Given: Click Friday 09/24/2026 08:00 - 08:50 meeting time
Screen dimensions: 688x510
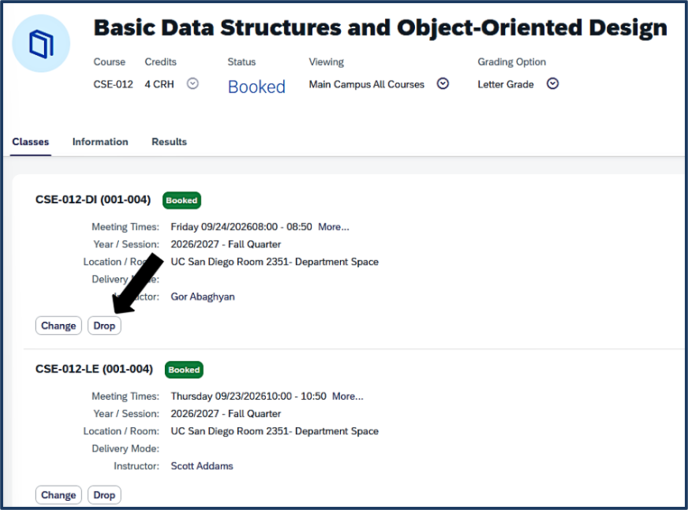Looking at the screenshot, I should pyautogui.click(x=241, y=227).
